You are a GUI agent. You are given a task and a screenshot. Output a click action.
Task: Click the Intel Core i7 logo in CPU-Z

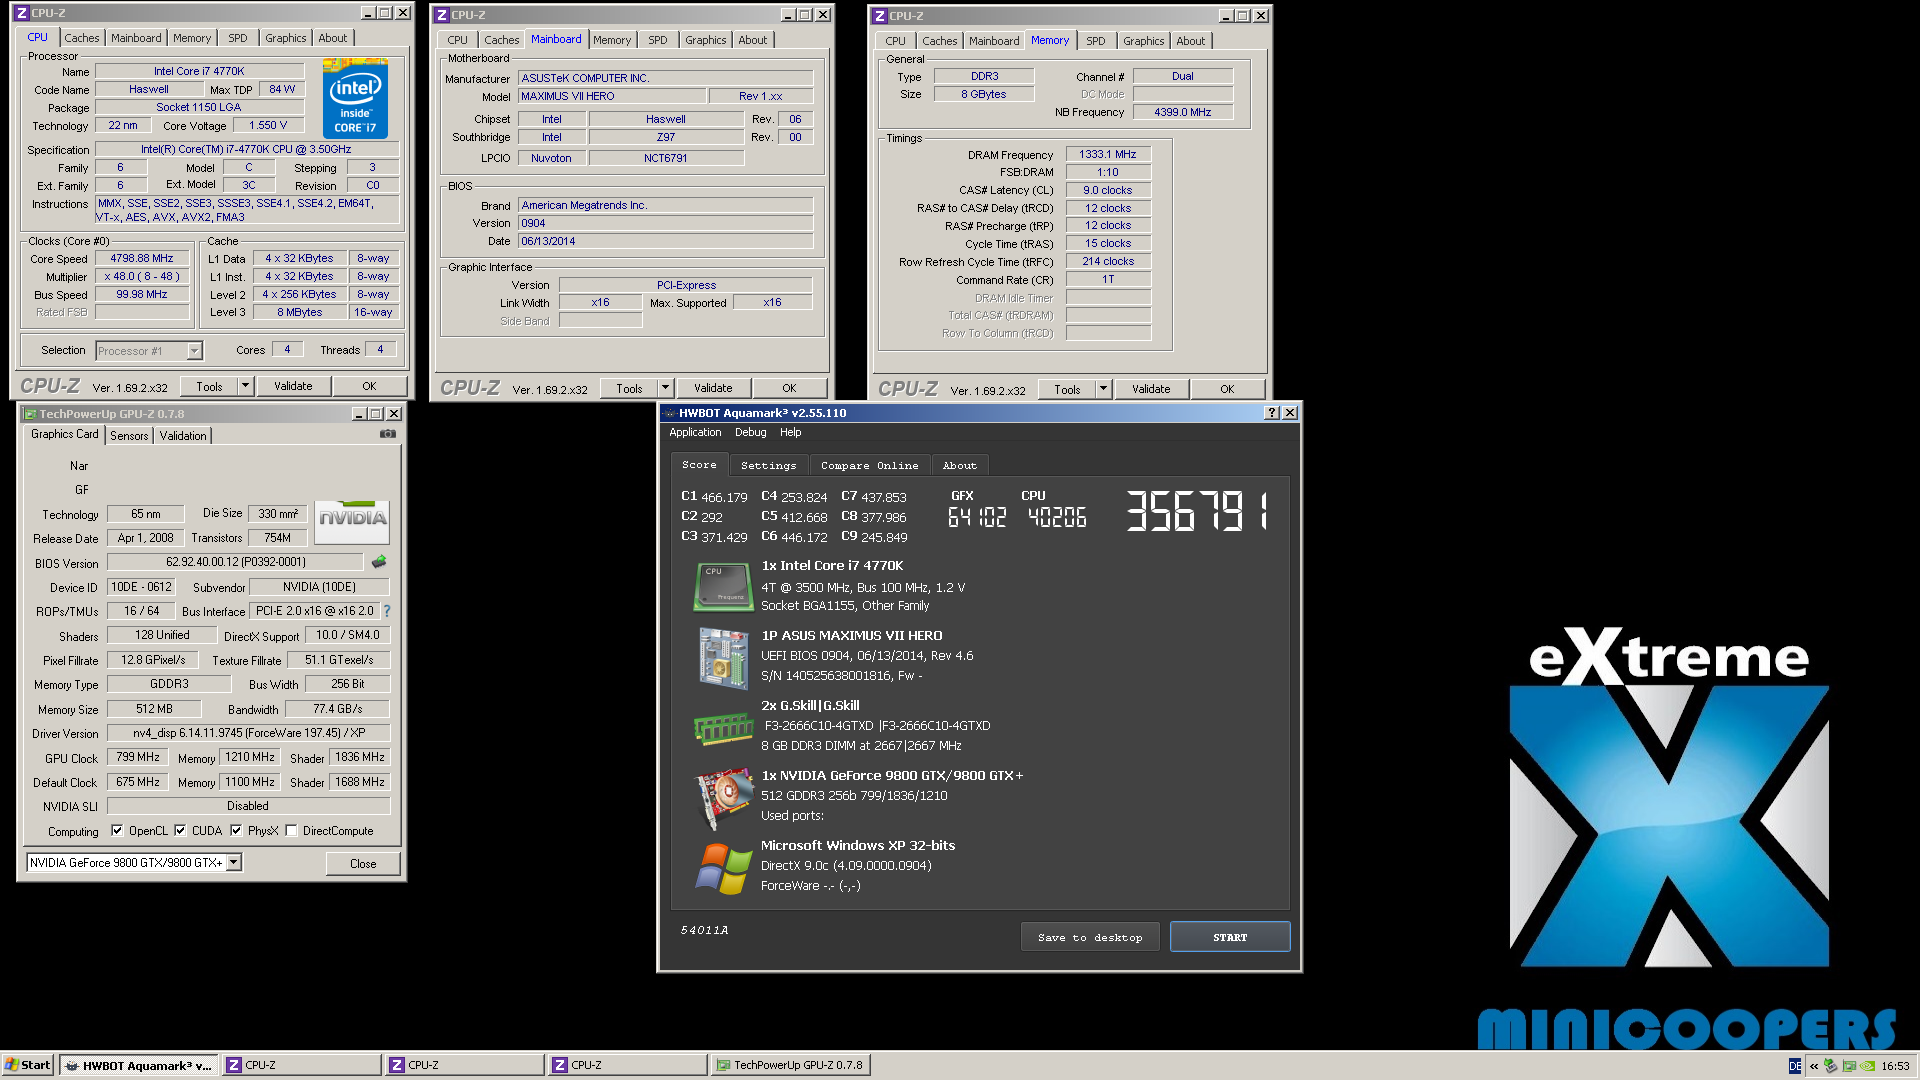pyautogui.click(x=355, y=99)
